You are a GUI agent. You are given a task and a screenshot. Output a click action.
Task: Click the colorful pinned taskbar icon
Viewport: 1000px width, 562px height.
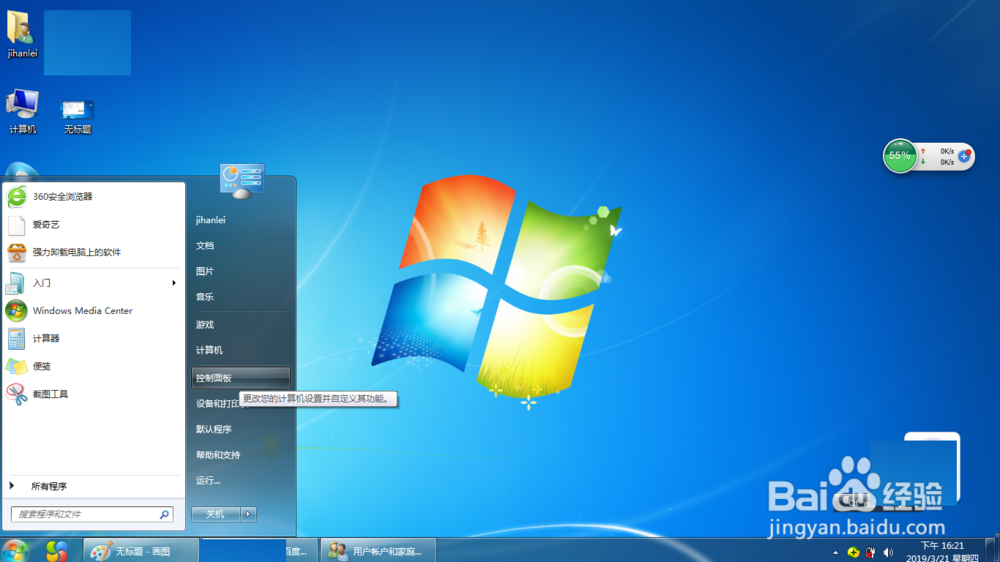coord(57,551)
